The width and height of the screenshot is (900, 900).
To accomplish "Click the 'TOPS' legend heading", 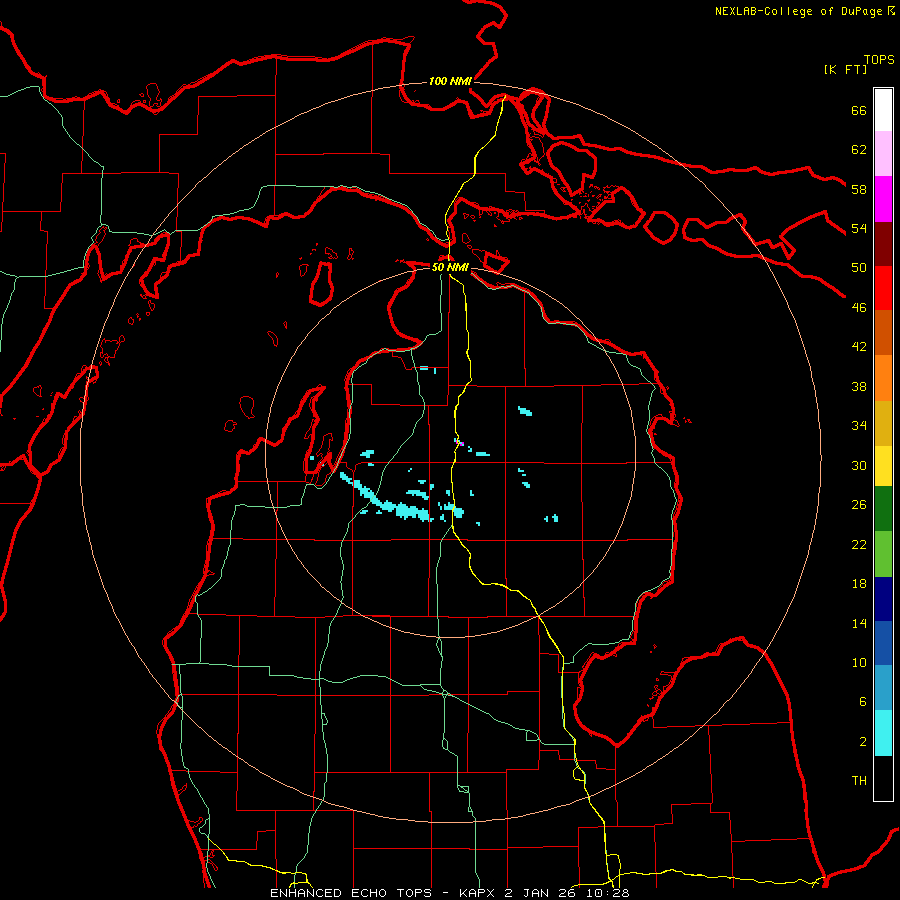I will 879,59.
